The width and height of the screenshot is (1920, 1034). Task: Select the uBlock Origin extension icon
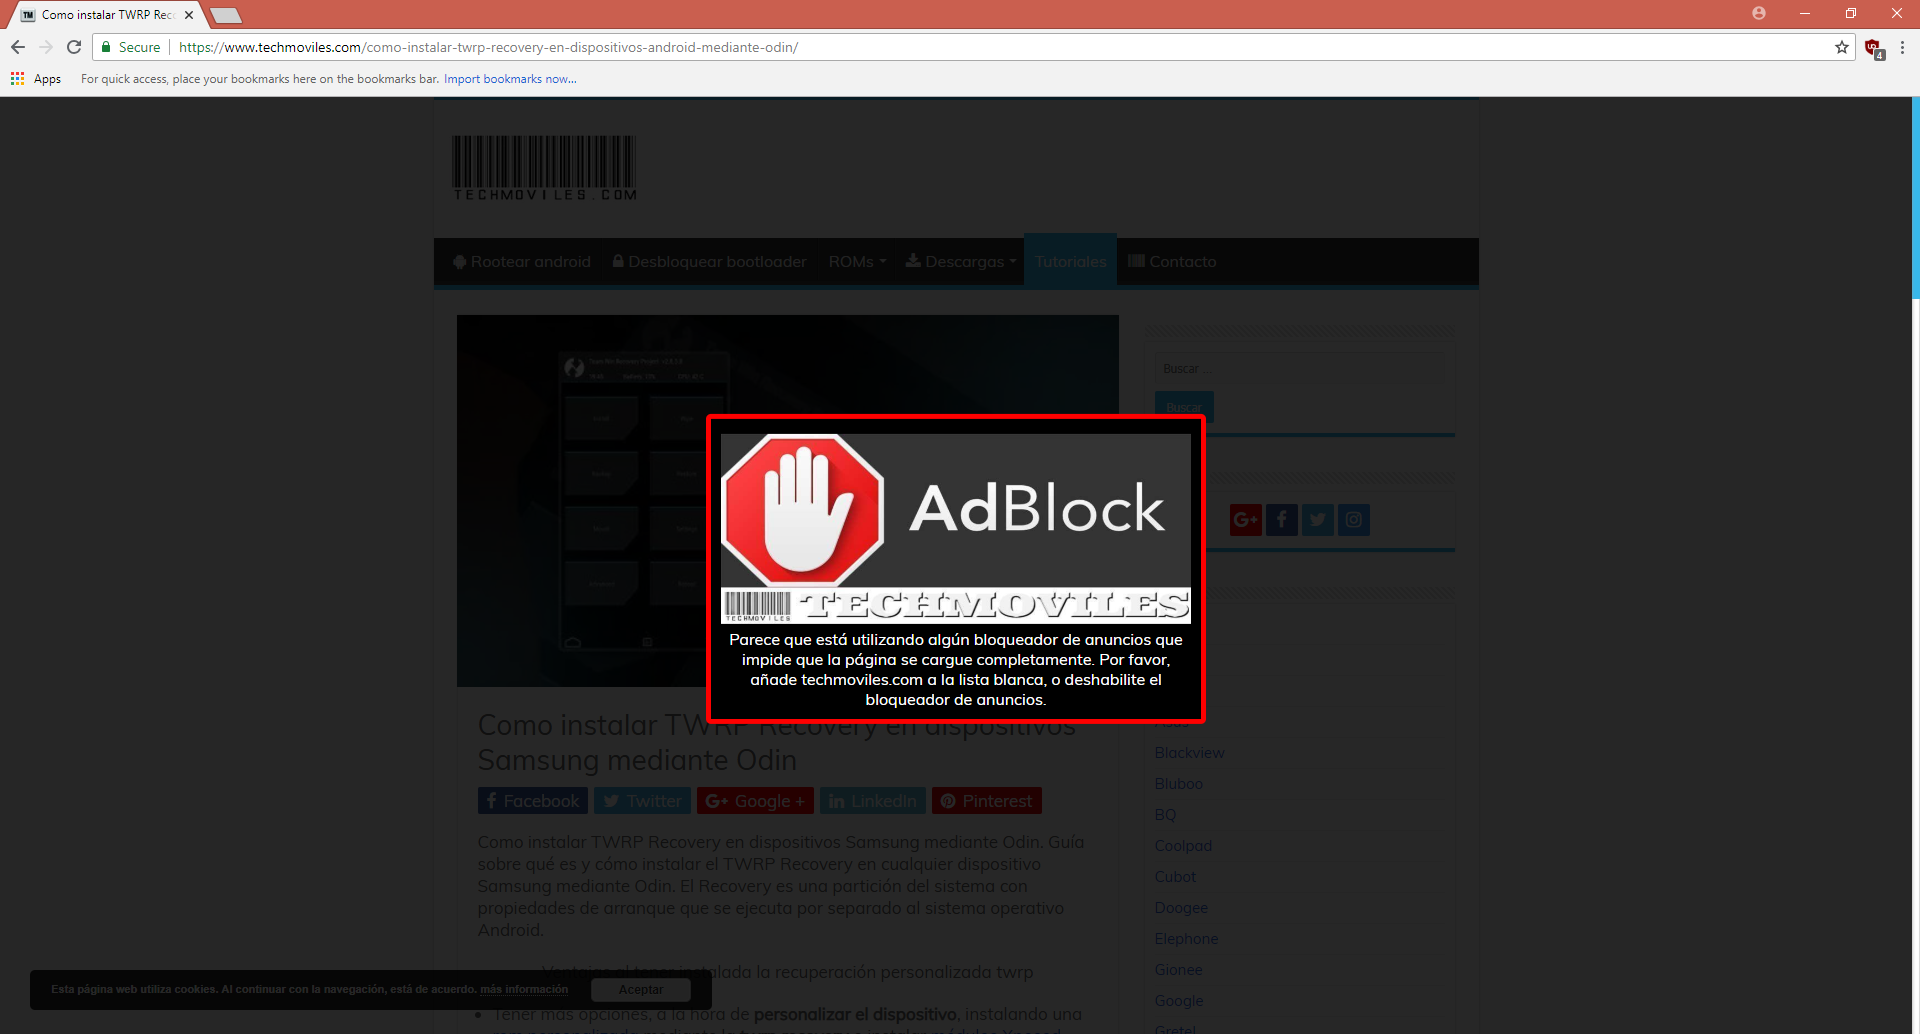(x=1874, y=47)
